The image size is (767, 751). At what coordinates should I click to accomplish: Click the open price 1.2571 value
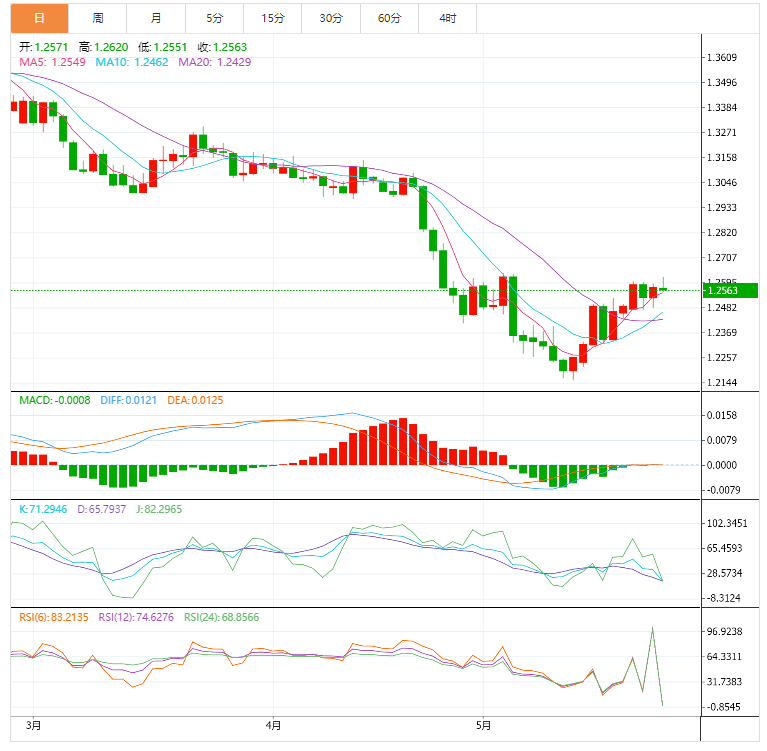[51, 47]
